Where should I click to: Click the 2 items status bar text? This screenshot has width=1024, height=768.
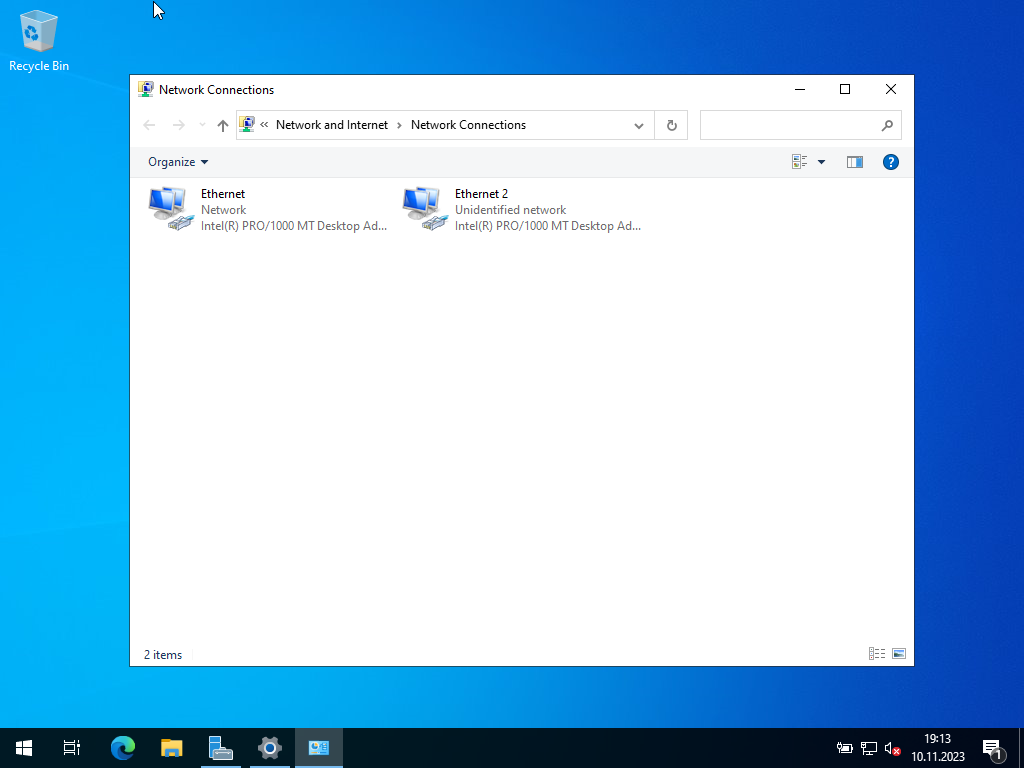(163, 654)
